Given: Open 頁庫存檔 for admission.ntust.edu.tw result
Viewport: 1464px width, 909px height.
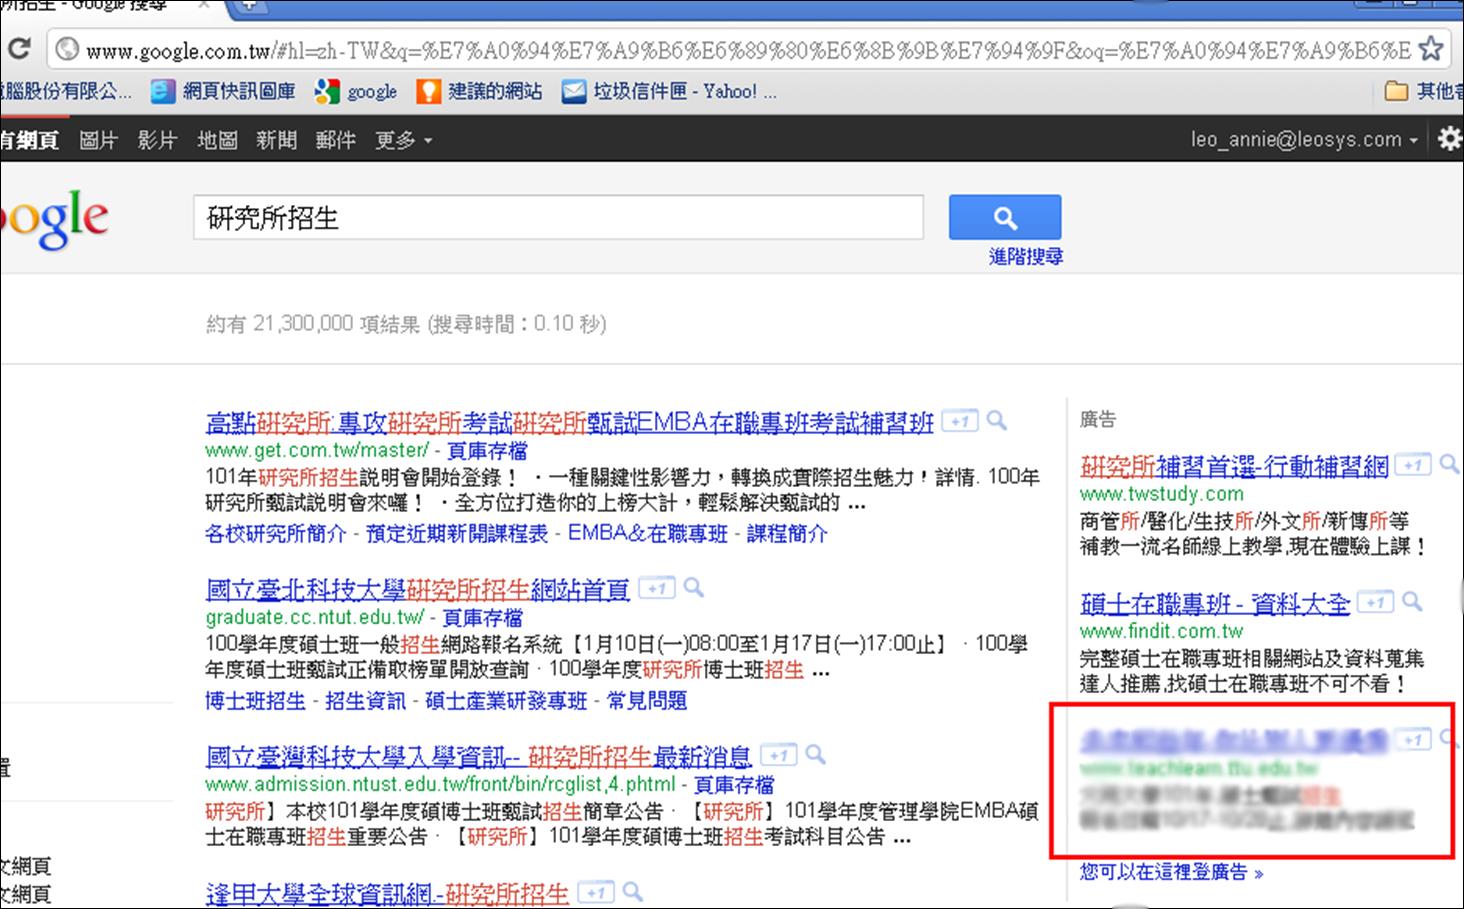Looking at the screenshot, I should [x=734, y=785].
